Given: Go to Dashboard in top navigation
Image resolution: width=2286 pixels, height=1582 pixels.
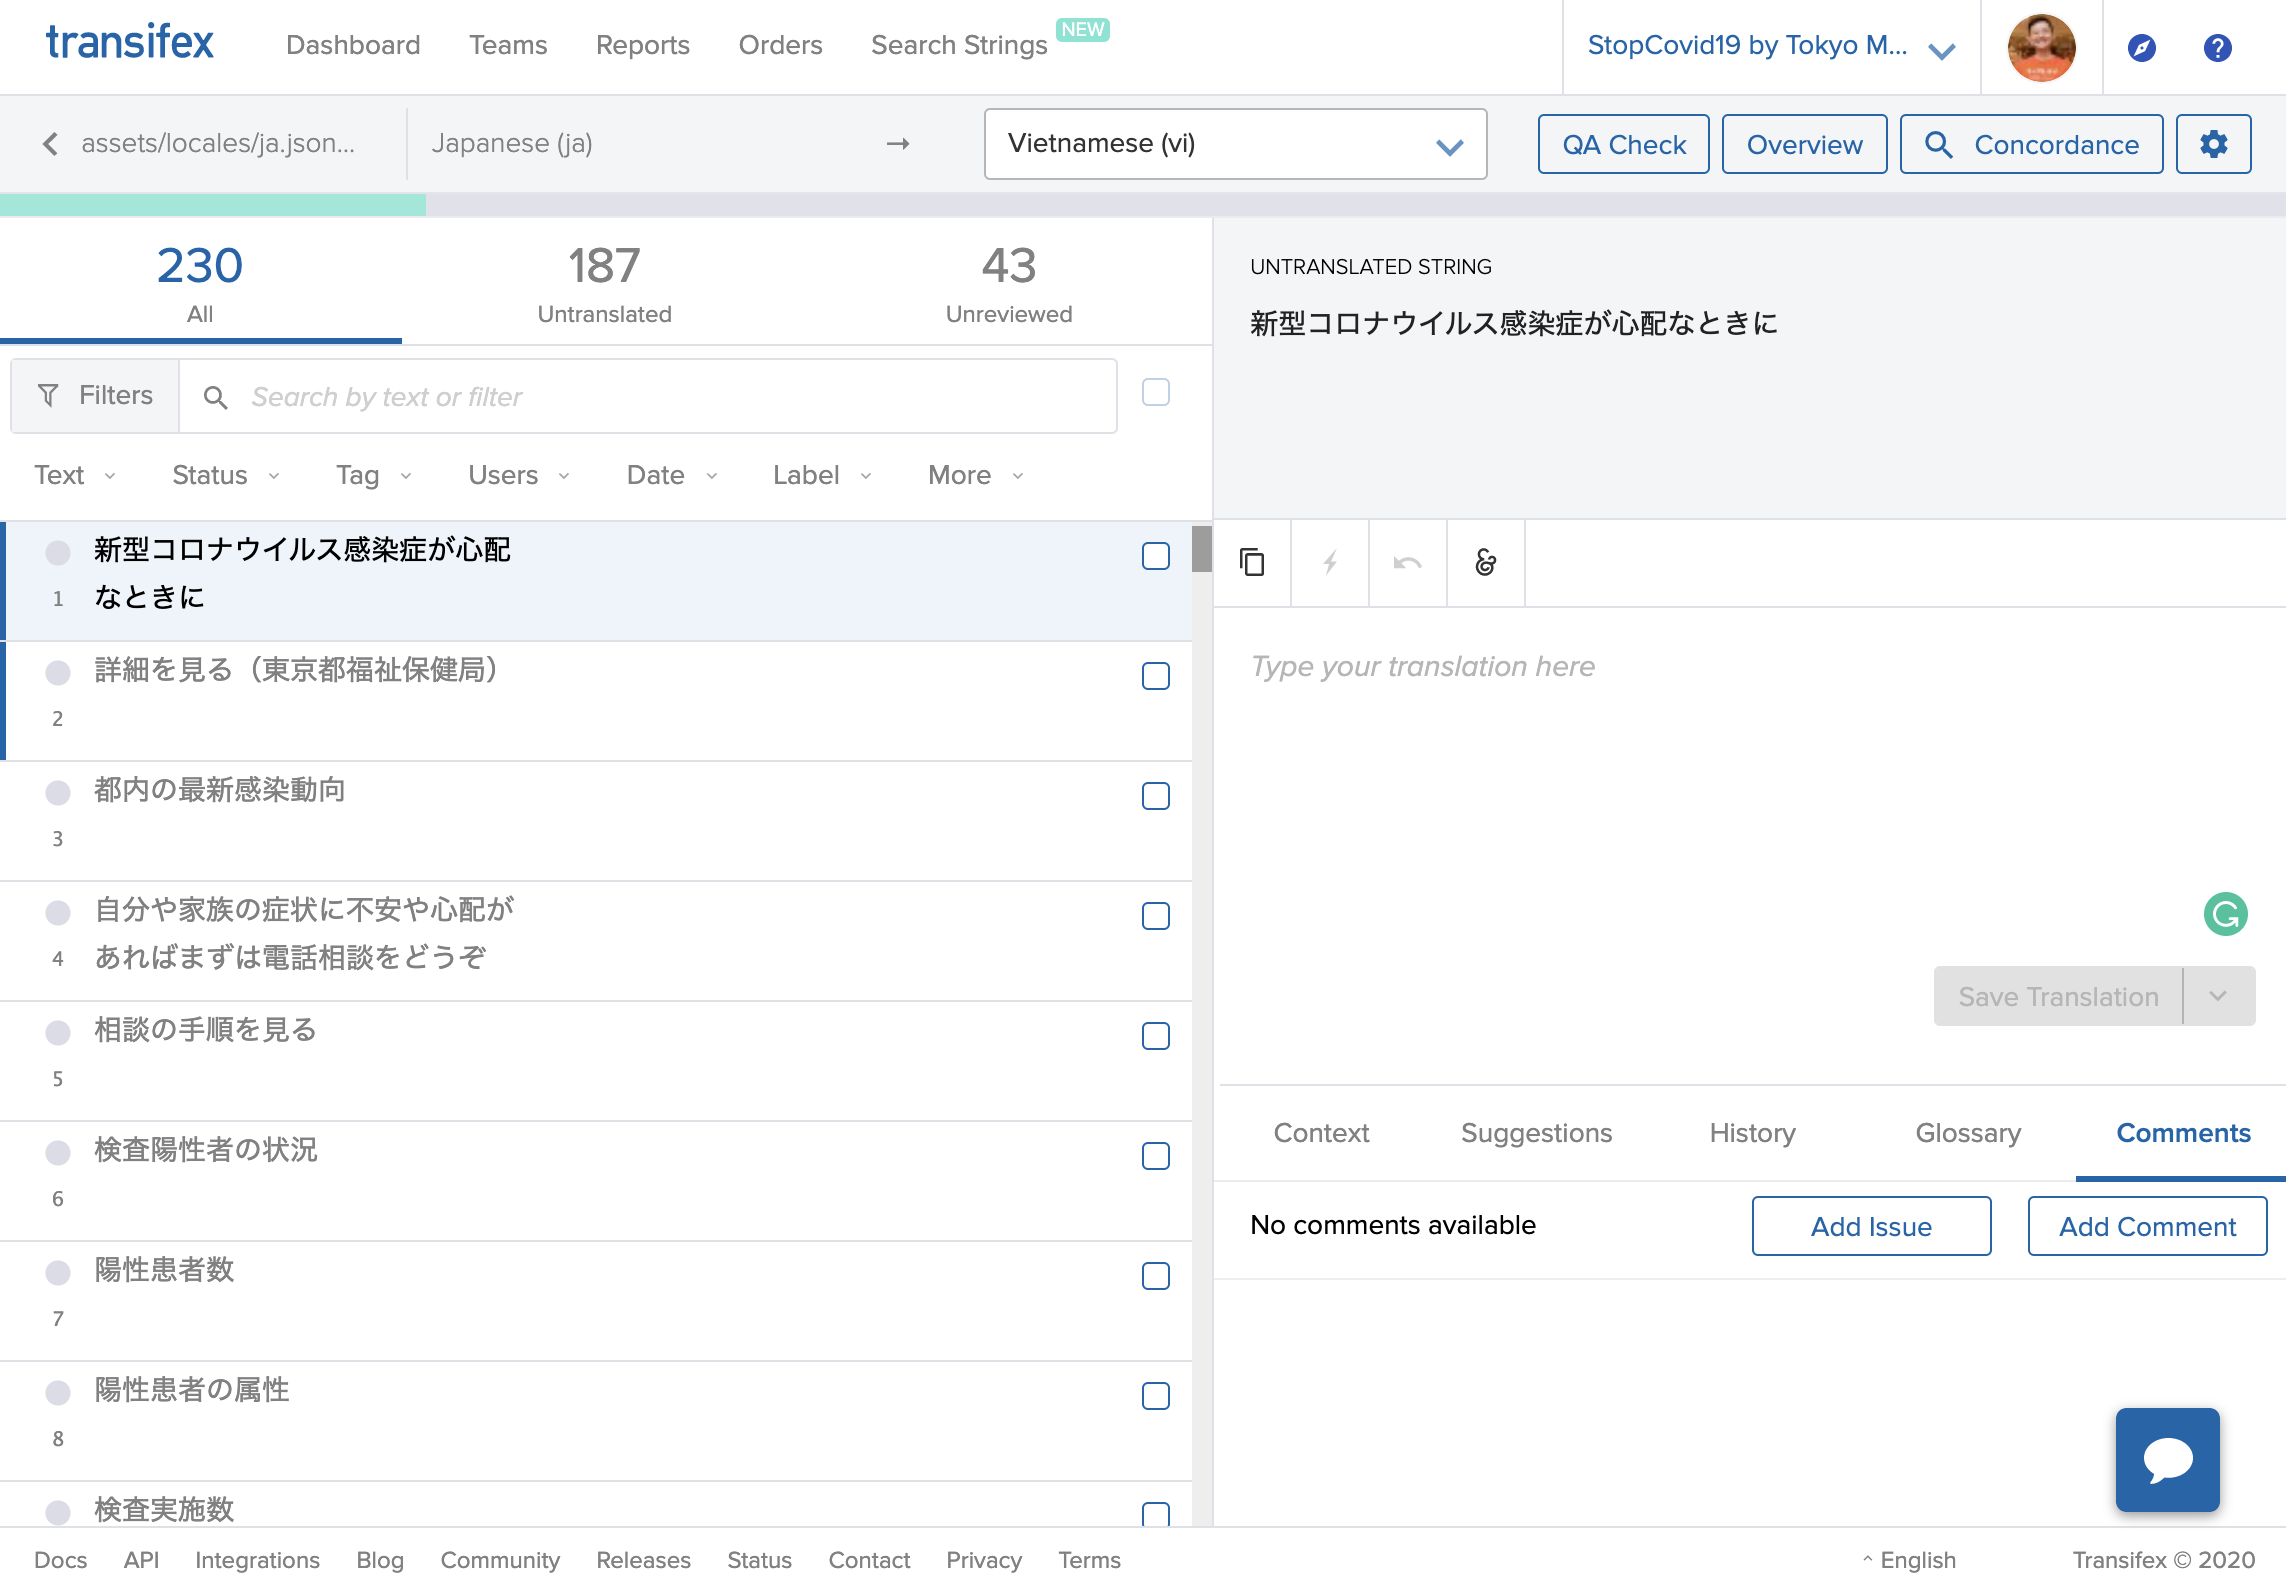Looking at the screenshot, I should (353, 45).
